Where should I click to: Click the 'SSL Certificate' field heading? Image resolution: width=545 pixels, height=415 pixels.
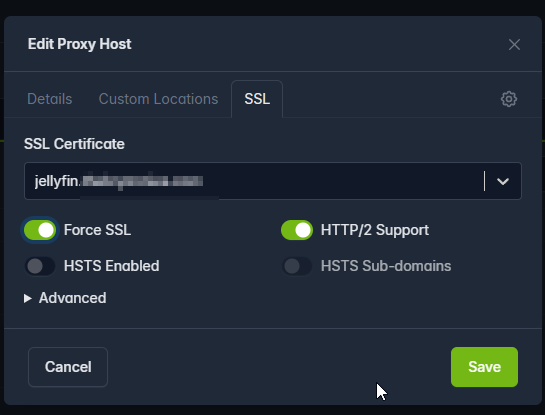tap(74, 144)
